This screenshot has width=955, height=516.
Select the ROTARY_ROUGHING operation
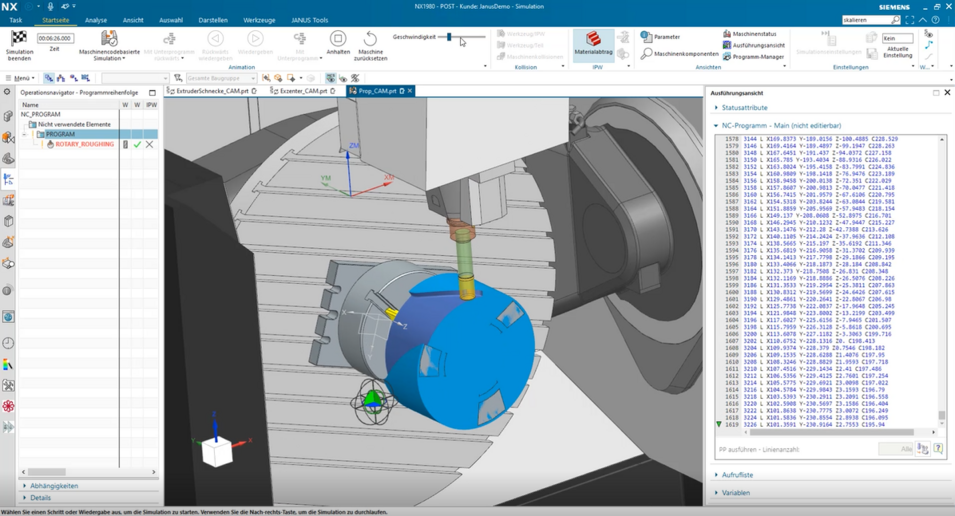click(x=84, y=144)
